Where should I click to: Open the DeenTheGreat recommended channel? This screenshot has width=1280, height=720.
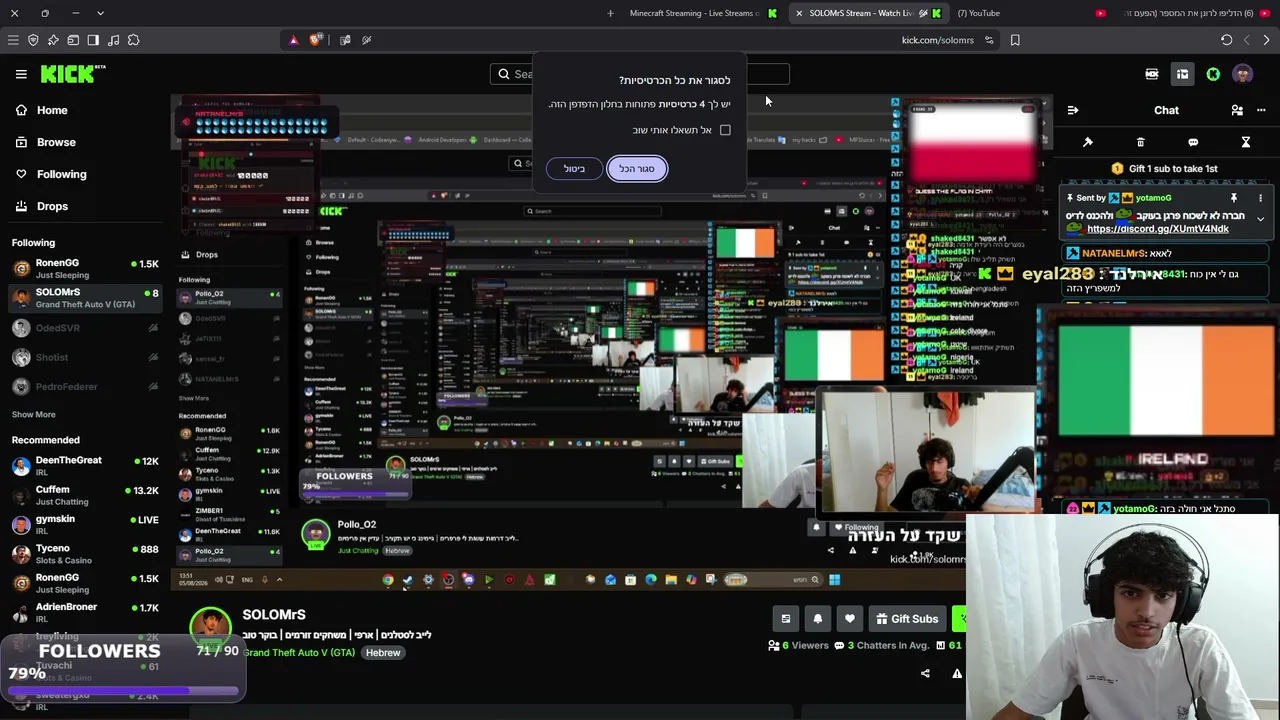[85, 466]
